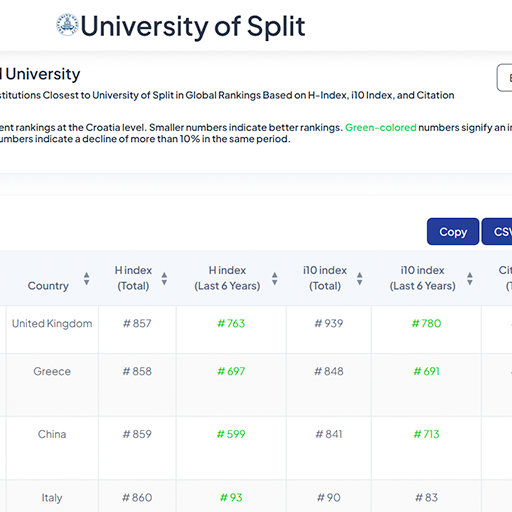Select the Italy country cell
Viewport: 512px width, 512px height.
52,496
